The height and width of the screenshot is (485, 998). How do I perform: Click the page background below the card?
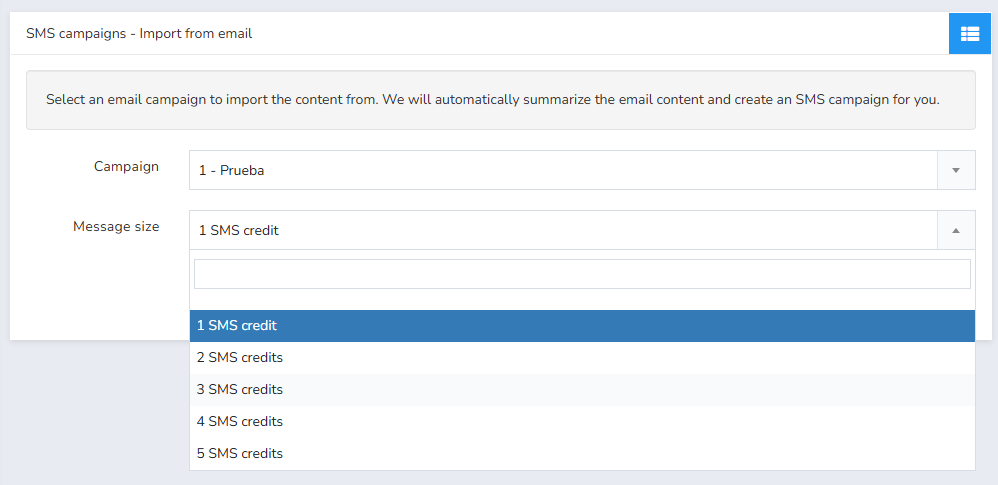95,414
